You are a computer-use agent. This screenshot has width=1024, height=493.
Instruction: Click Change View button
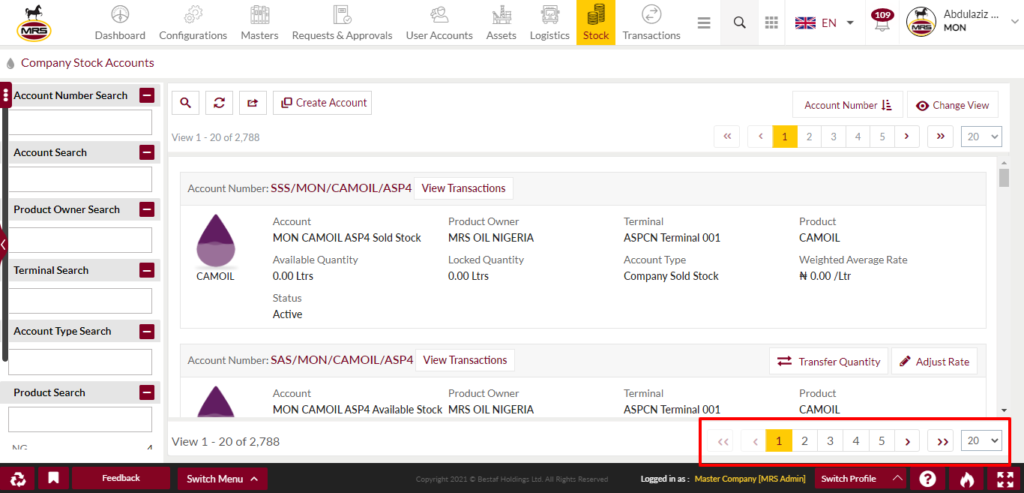[953, 105]
